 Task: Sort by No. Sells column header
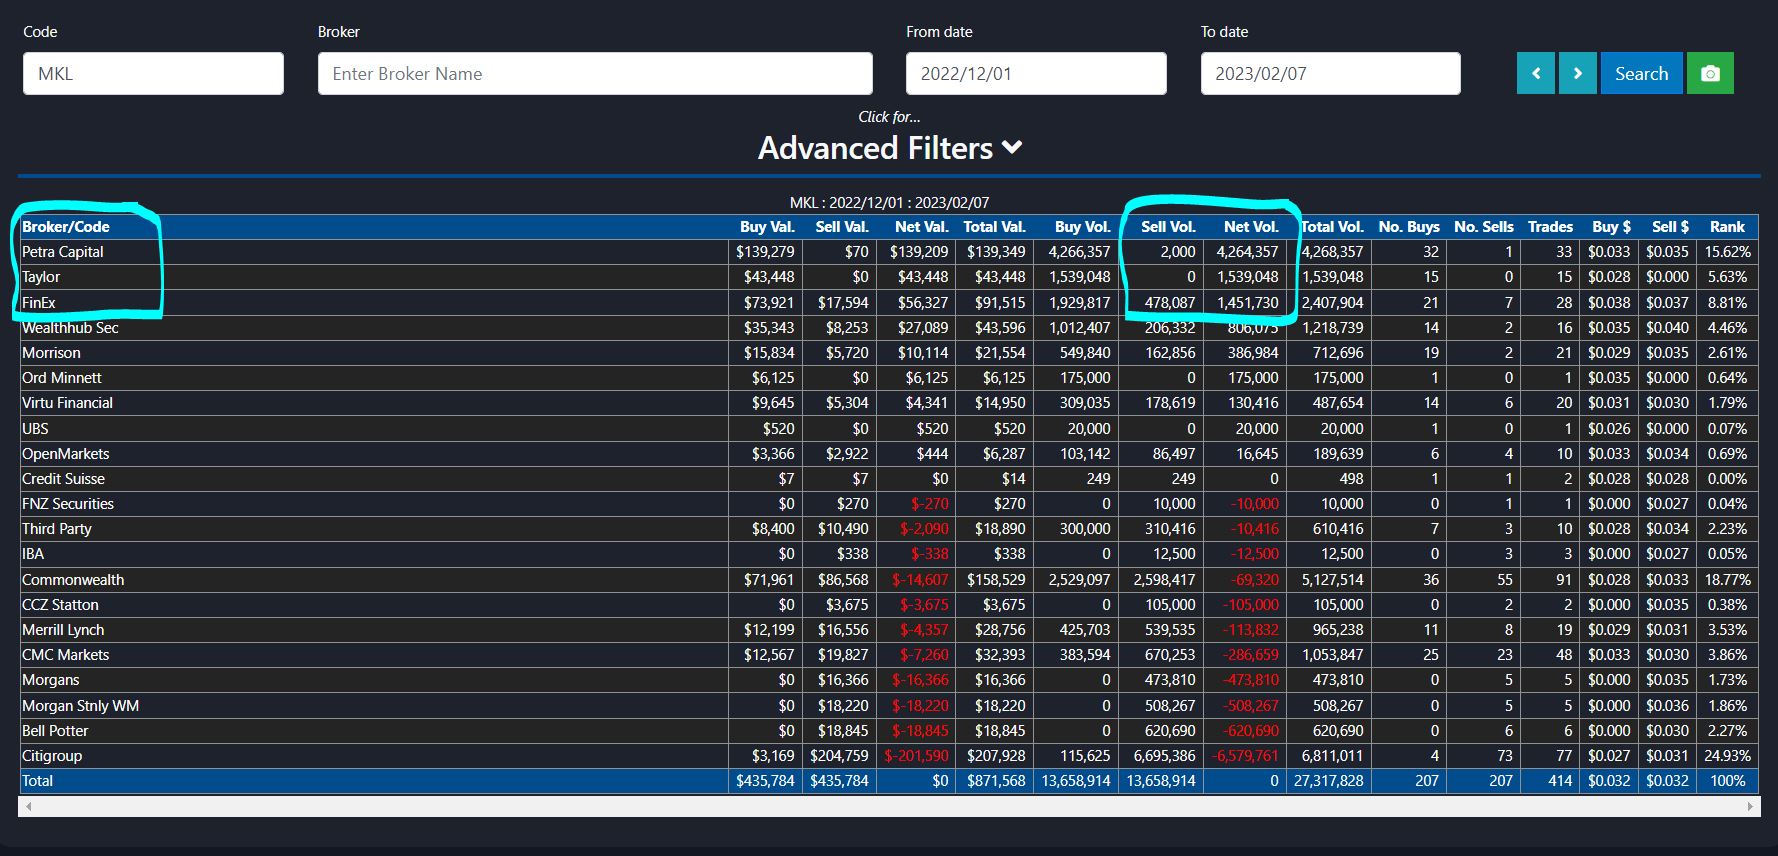[x=1484, y=227]
